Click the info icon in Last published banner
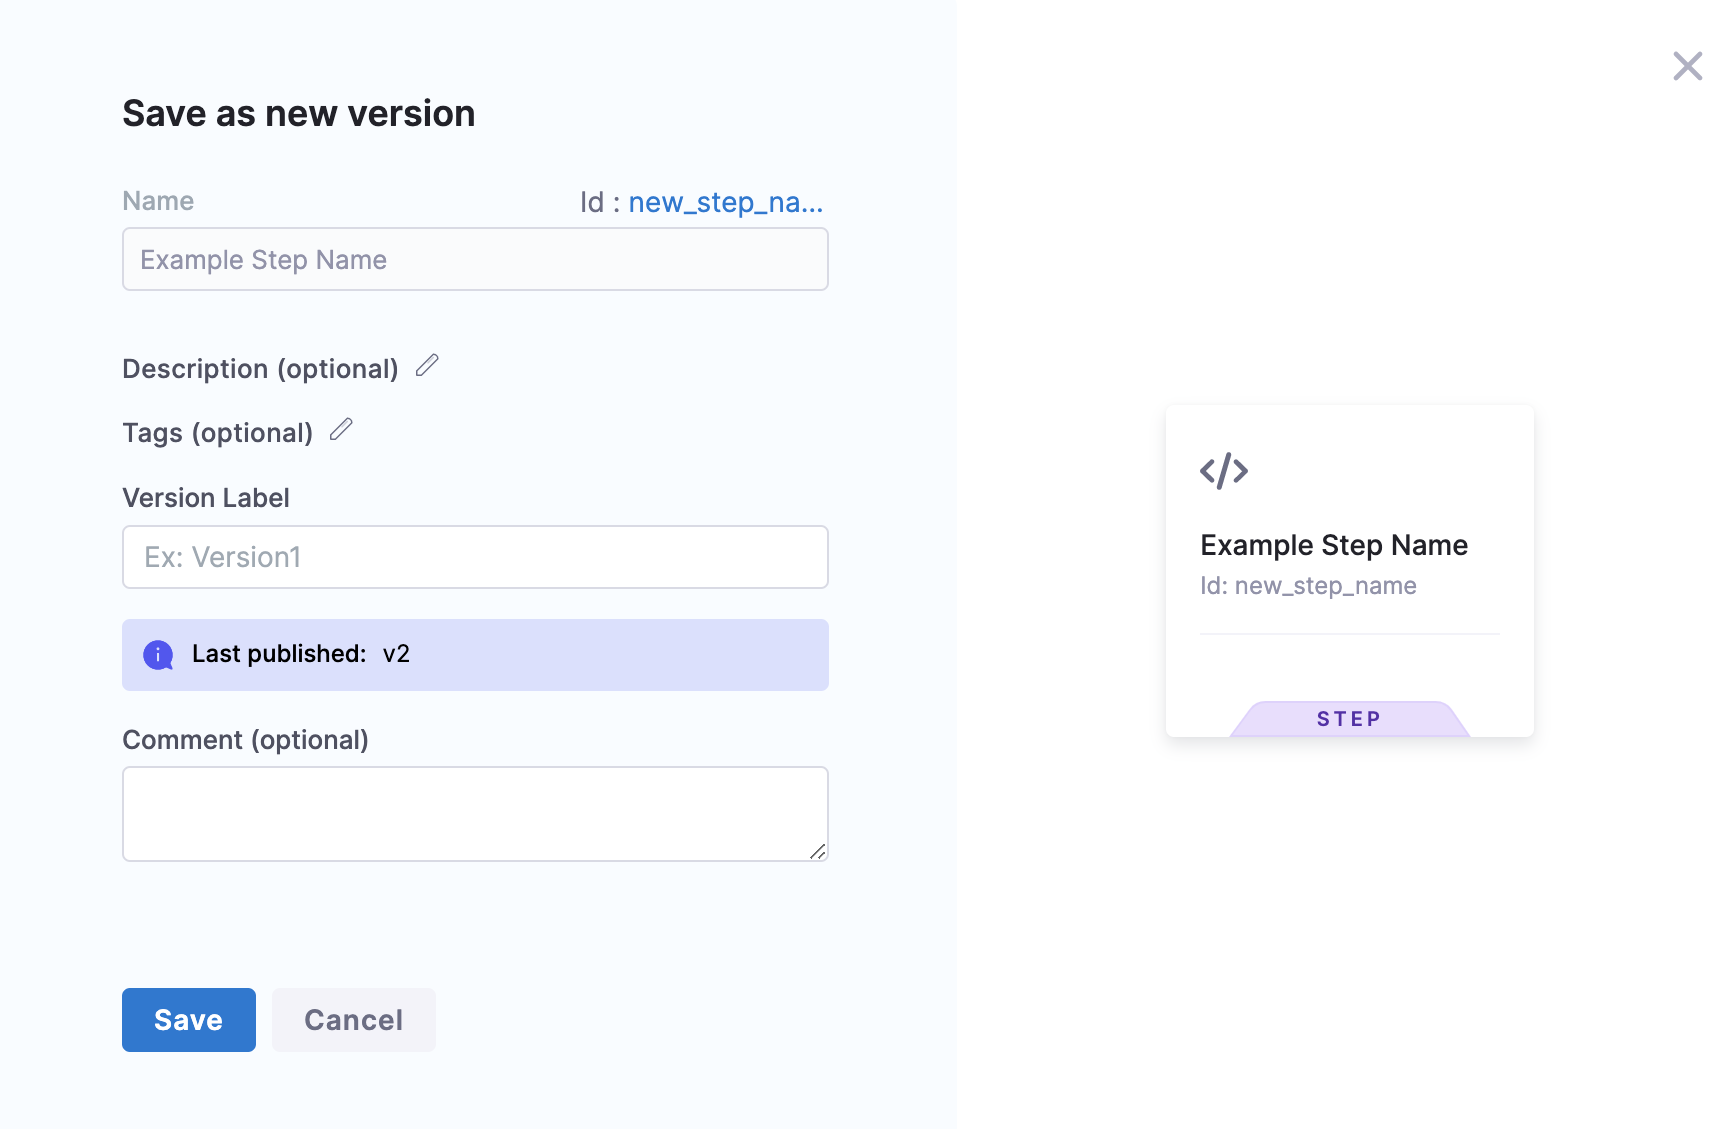 click(x=158, y=655)
